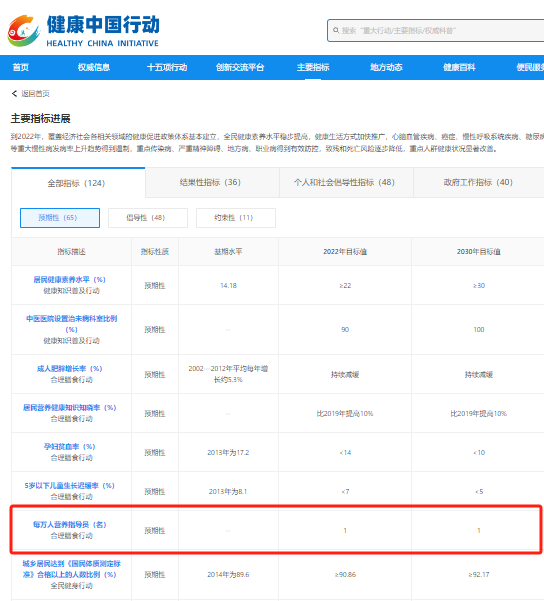Focus the search input field
Screen dimensions: 544x601
(436, 30)
